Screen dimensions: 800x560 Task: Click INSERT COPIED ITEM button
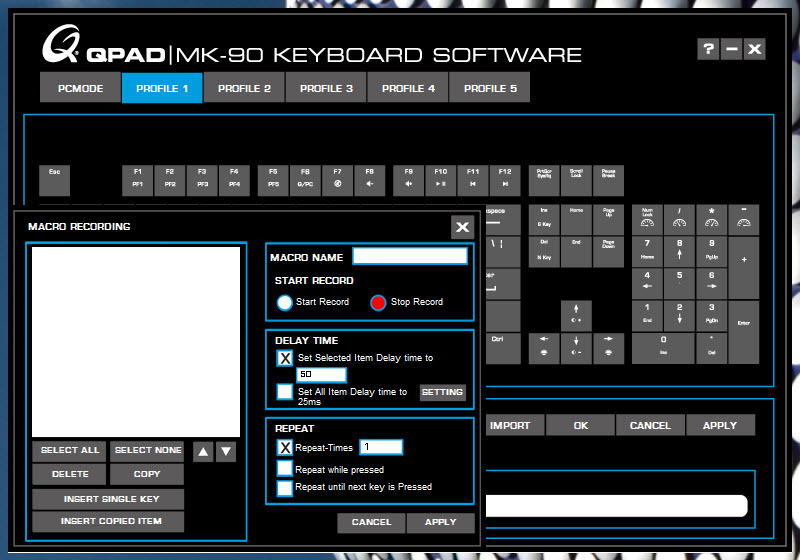click(x=108, y=521)
